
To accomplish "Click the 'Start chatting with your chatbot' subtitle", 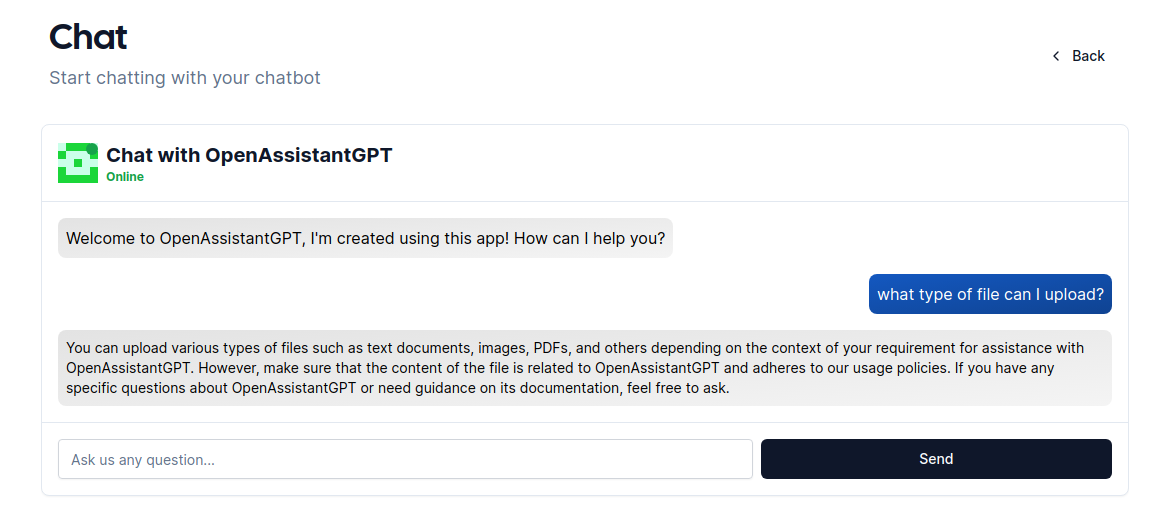I will click(x=185, y=78).
